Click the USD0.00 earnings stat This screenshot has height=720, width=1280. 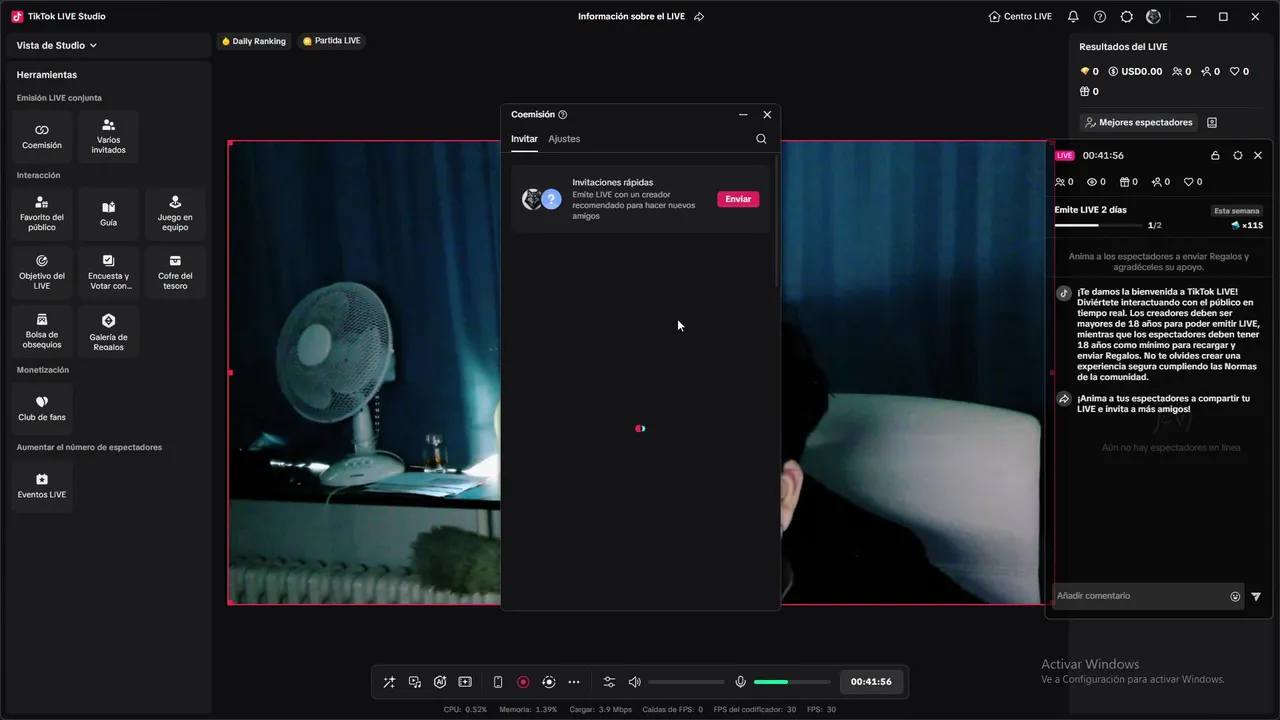tap(1135, 72)
